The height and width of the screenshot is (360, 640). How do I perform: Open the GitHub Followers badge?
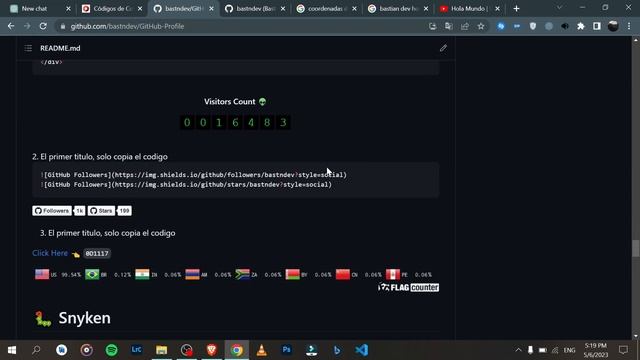pos(52,211)
